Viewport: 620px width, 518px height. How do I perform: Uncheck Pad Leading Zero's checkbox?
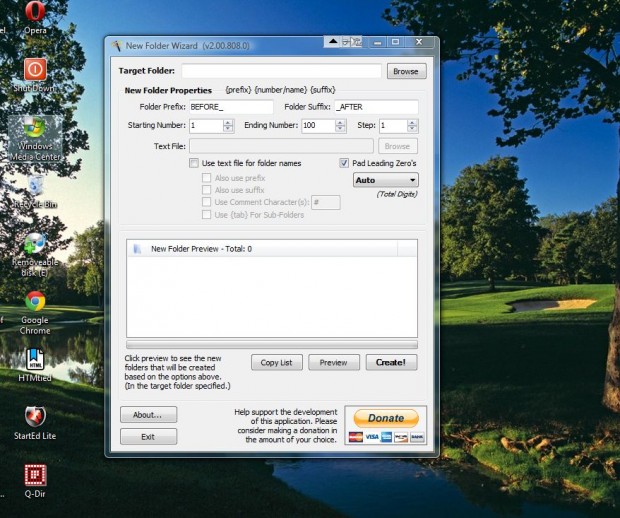[344, 163]
